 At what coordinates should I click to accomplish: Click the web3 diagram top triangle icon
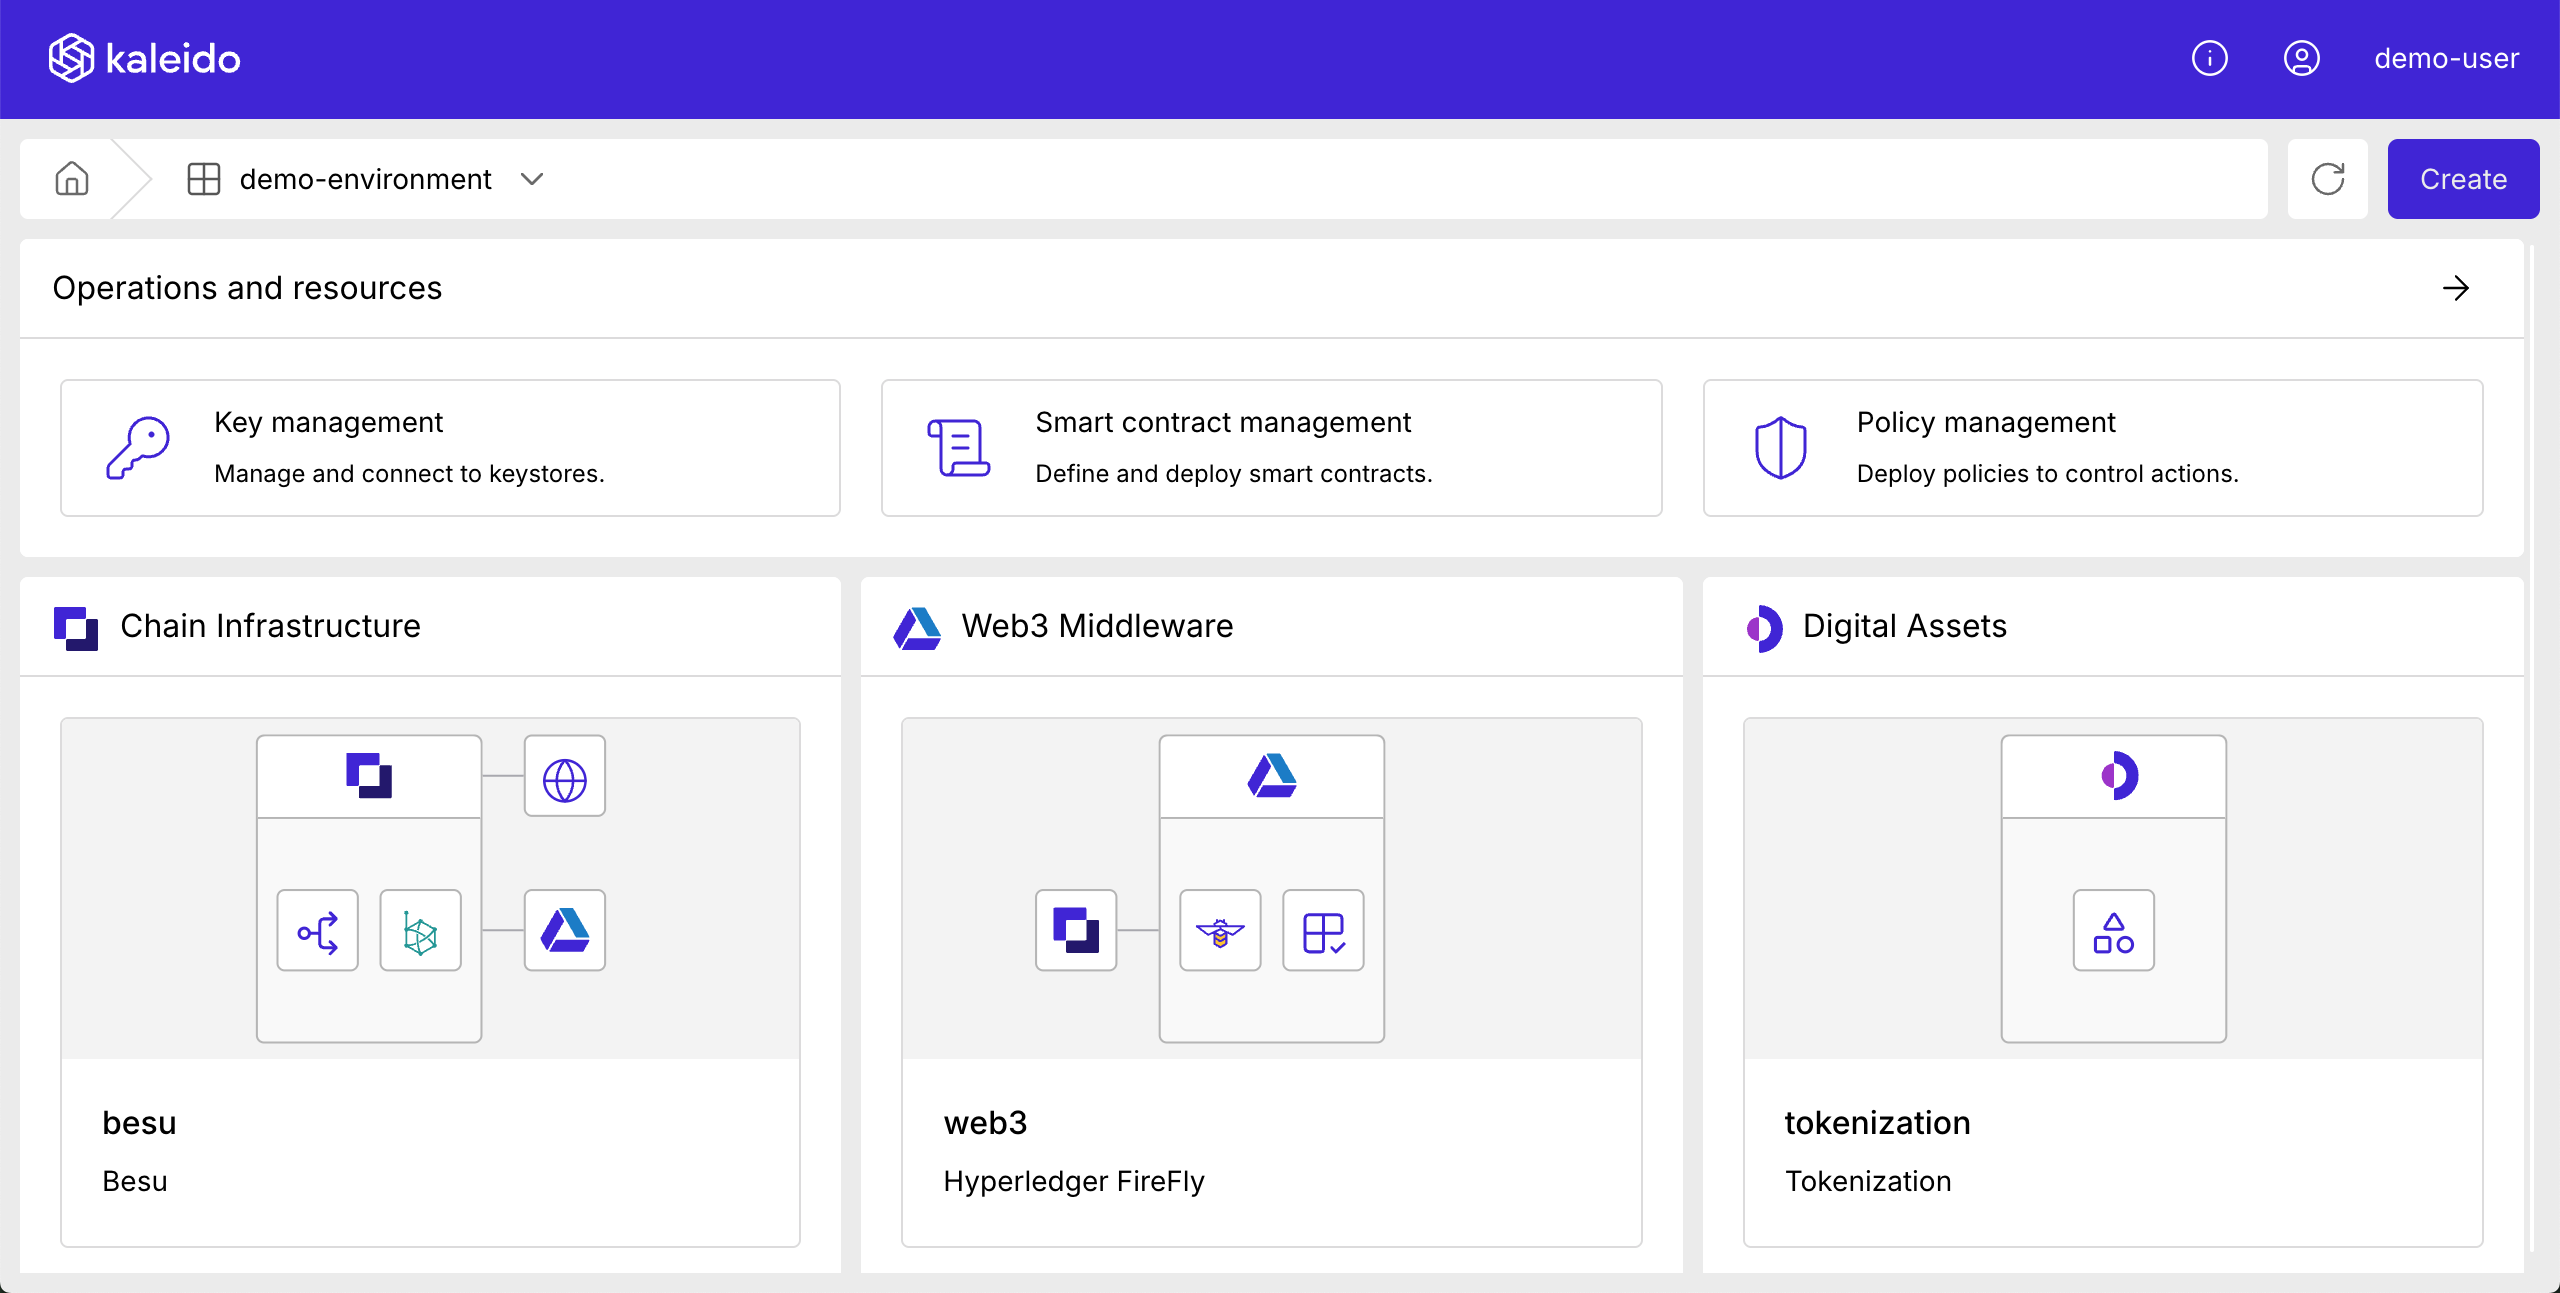pyautogui.click(x=1272, y=776)
